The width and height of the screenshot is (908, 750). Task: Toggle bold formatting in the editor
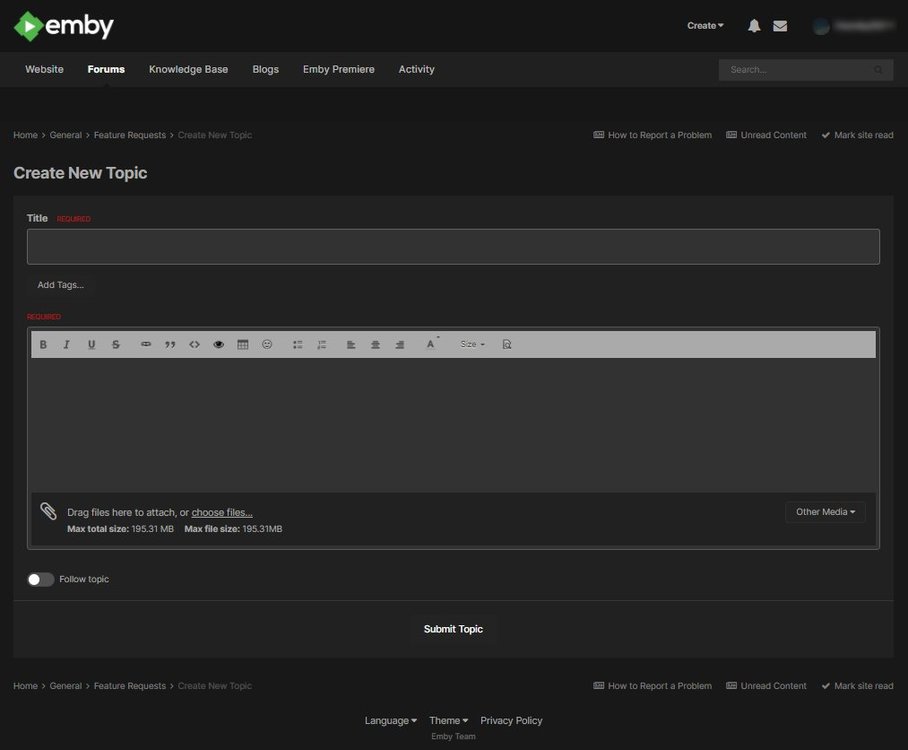click(43, 345)
